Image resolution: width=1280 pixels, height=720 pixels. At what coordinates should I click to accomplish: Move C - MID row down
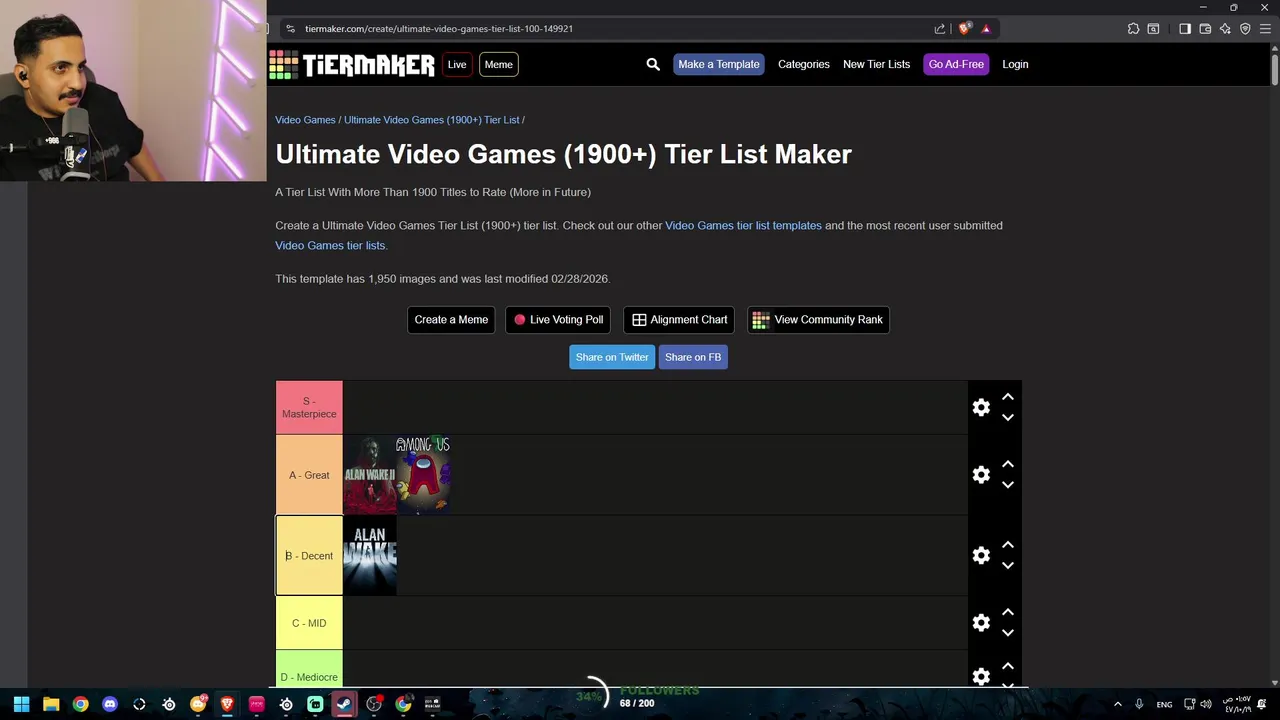pos(1008,632)
